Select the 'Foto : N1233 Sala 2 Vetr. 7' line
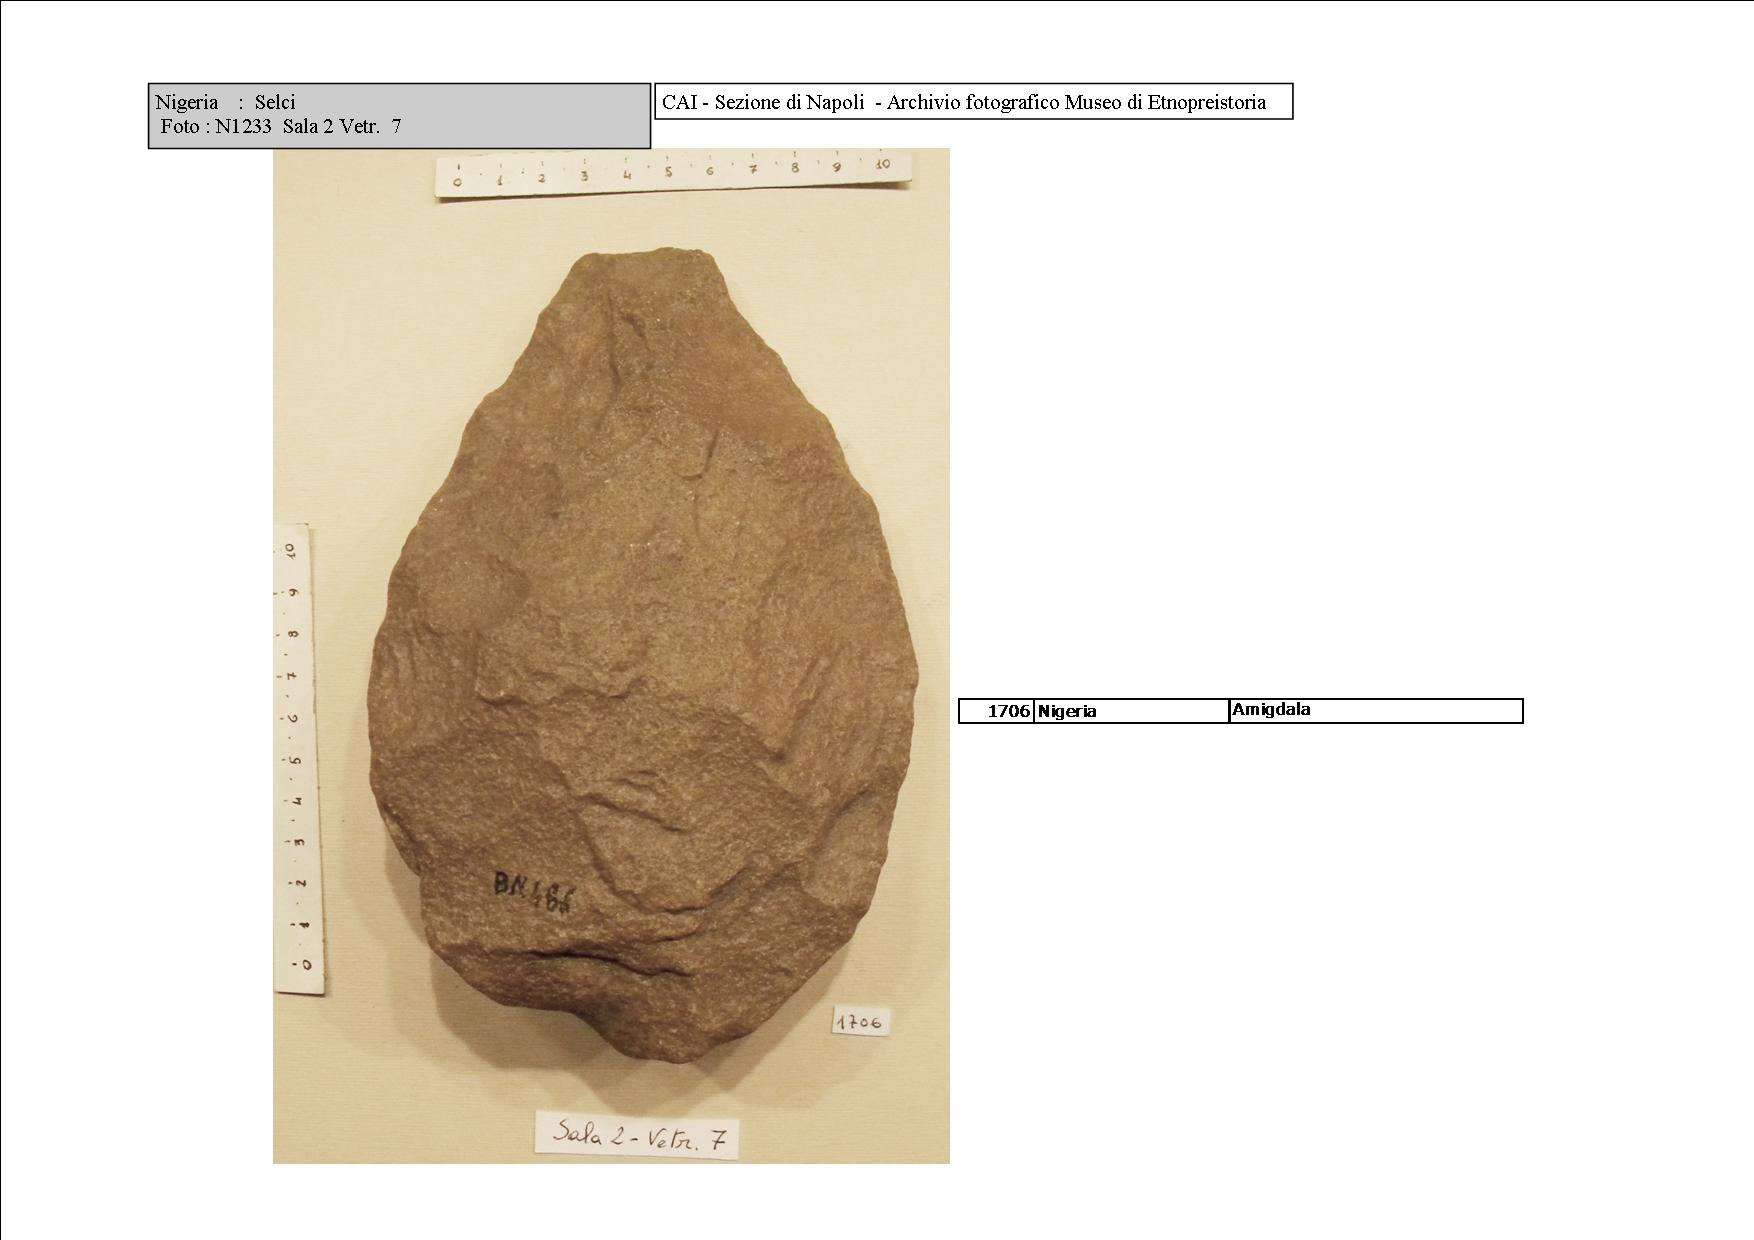Screen dimensions: 1754x1240 [281, 127]
